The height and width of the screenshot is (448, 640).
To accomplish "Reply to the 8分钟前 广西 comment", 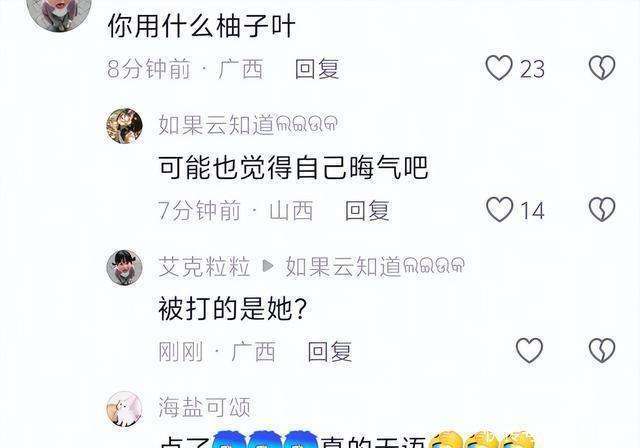I will 317,69.
